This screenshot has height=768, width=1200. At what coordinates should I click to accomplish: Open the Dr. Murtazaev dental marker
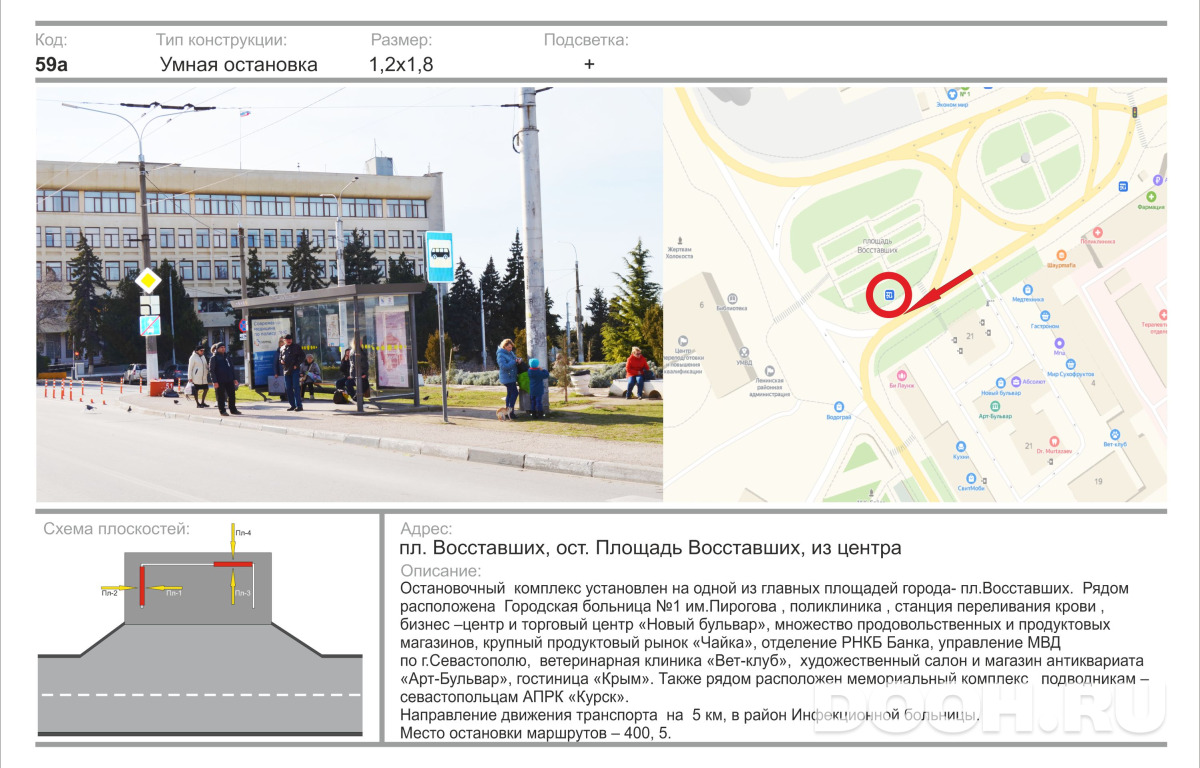click(x=1054, y=441)
